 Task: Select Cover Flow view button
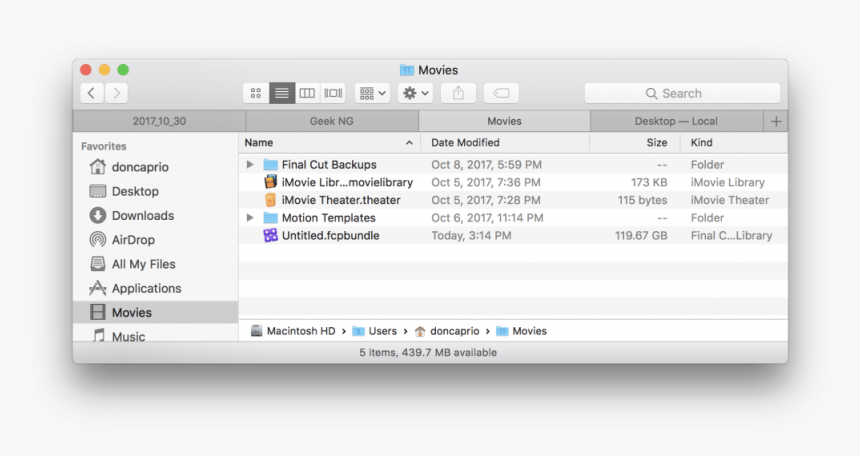[332, 93]
